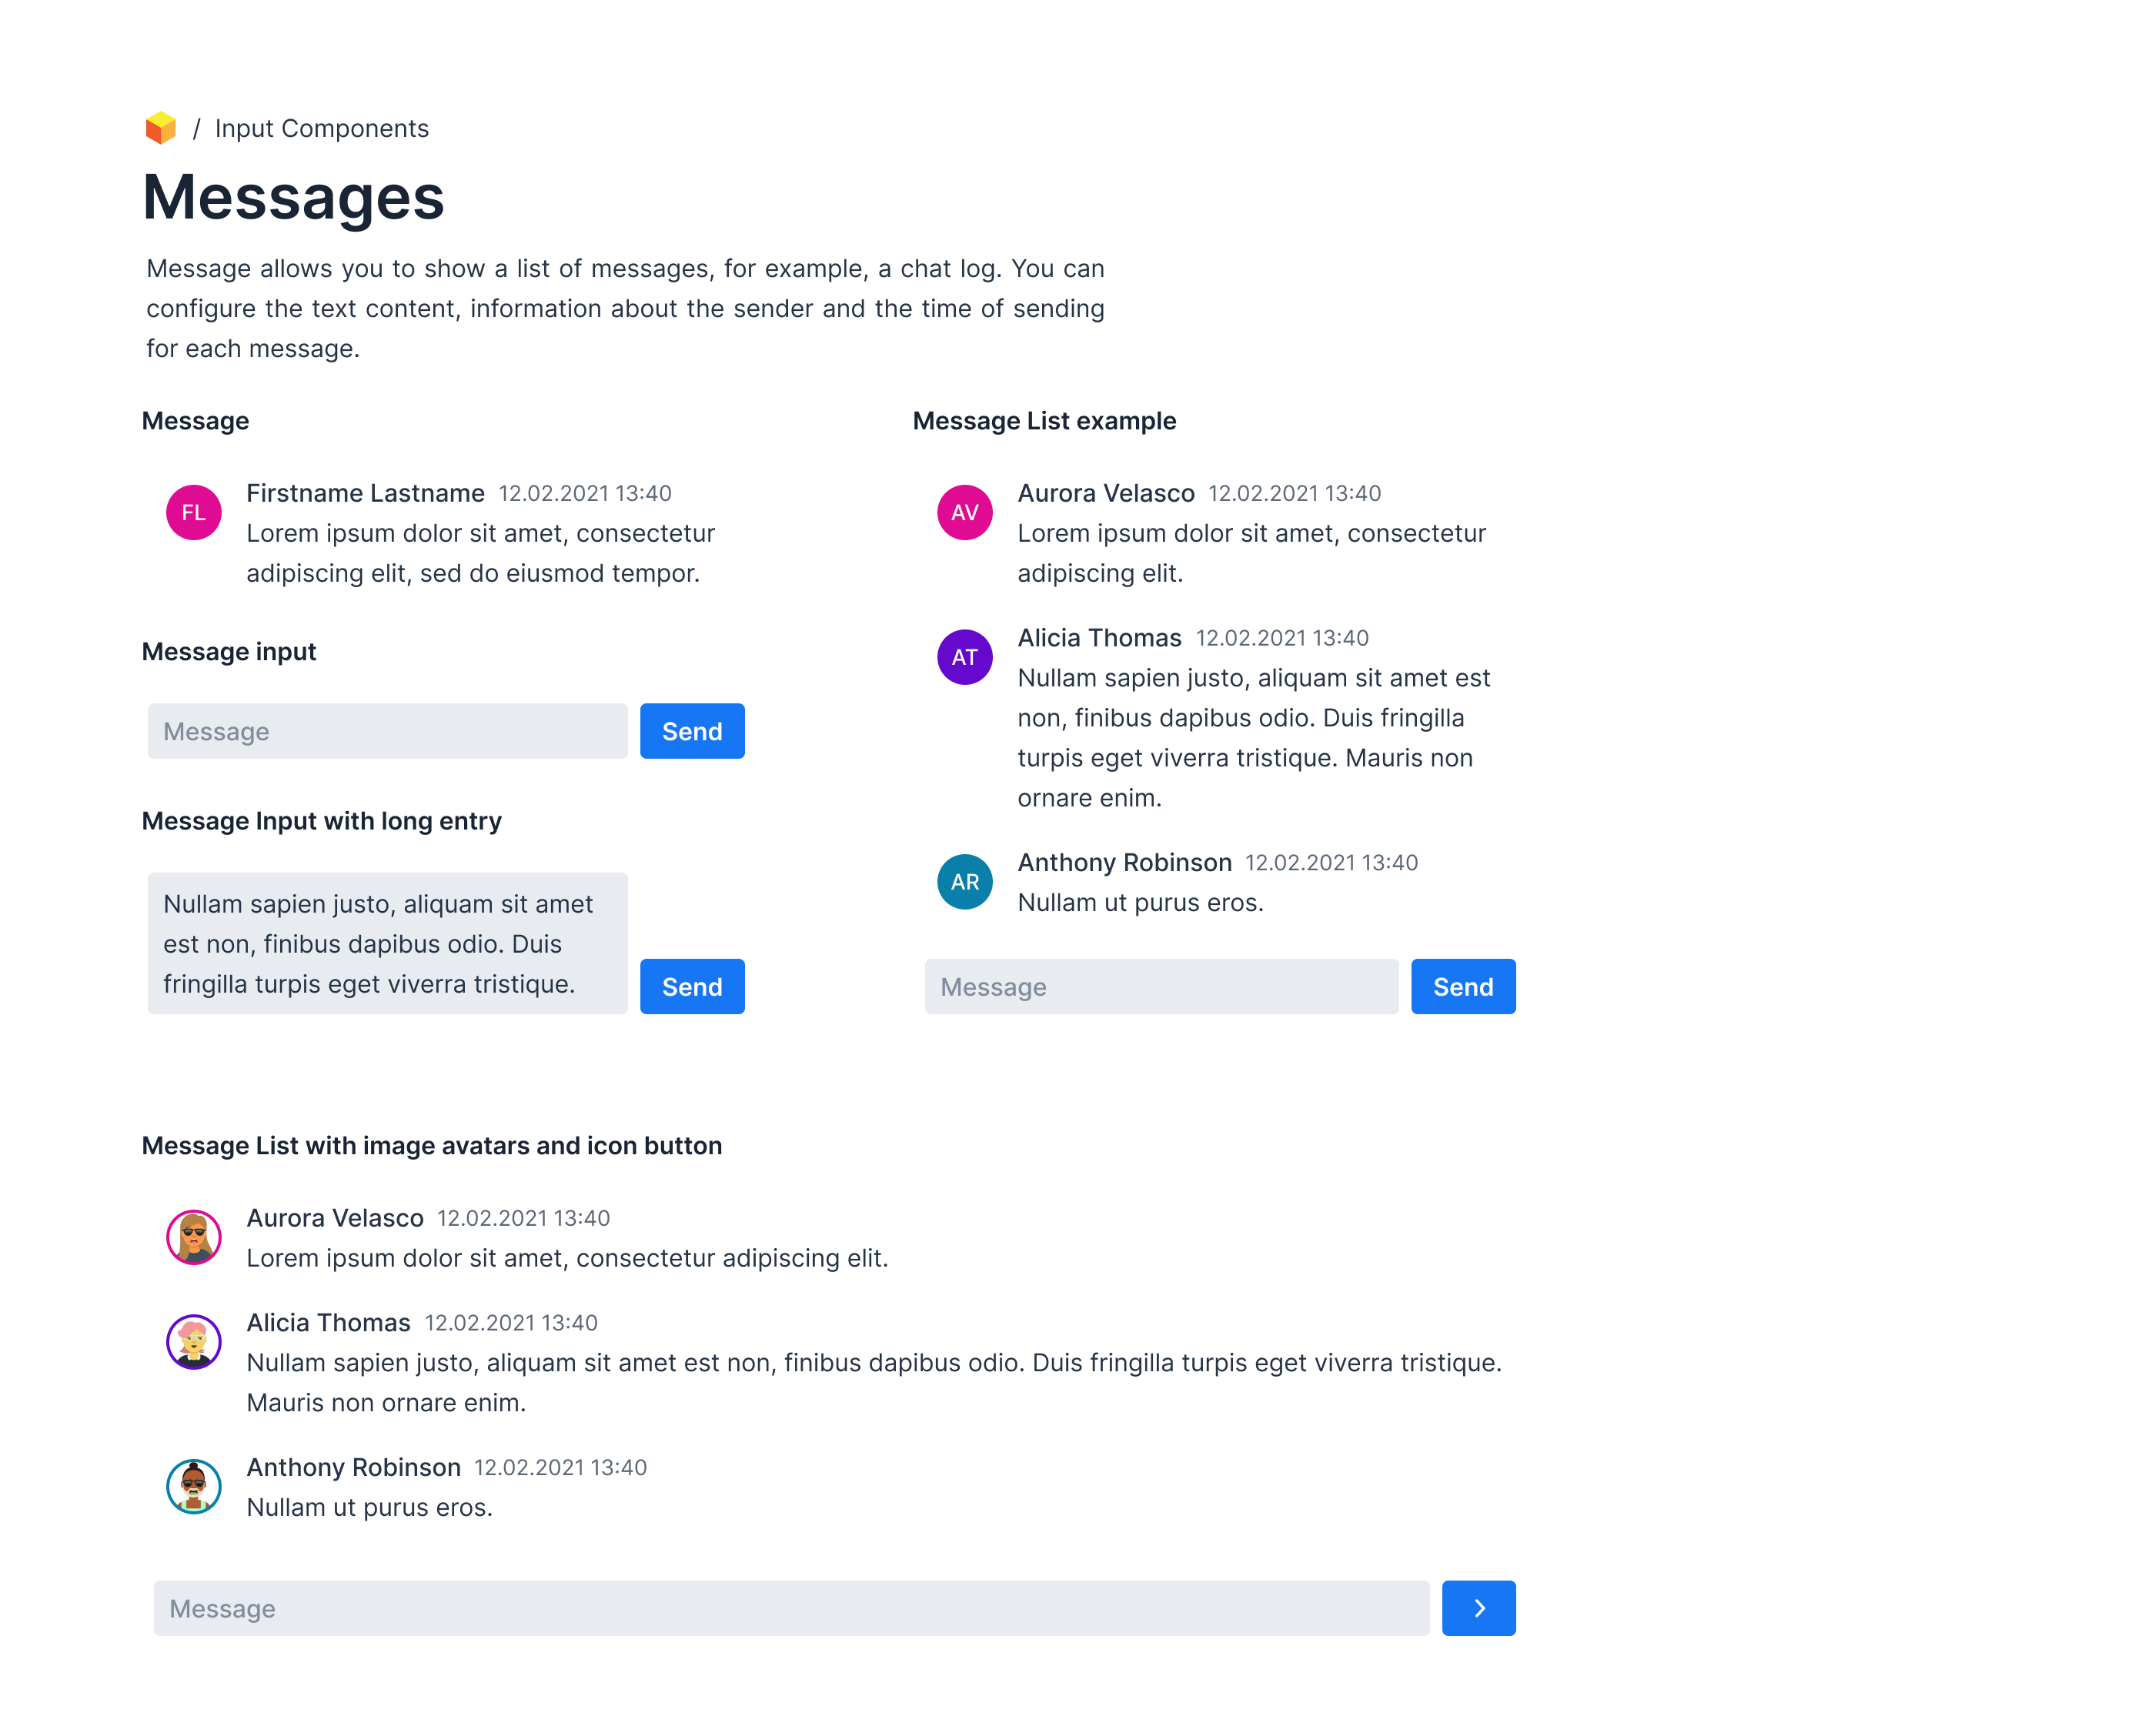Click the Firstname Lastname sender name
The image size is (2155, 1736).
tap(365, 493)
